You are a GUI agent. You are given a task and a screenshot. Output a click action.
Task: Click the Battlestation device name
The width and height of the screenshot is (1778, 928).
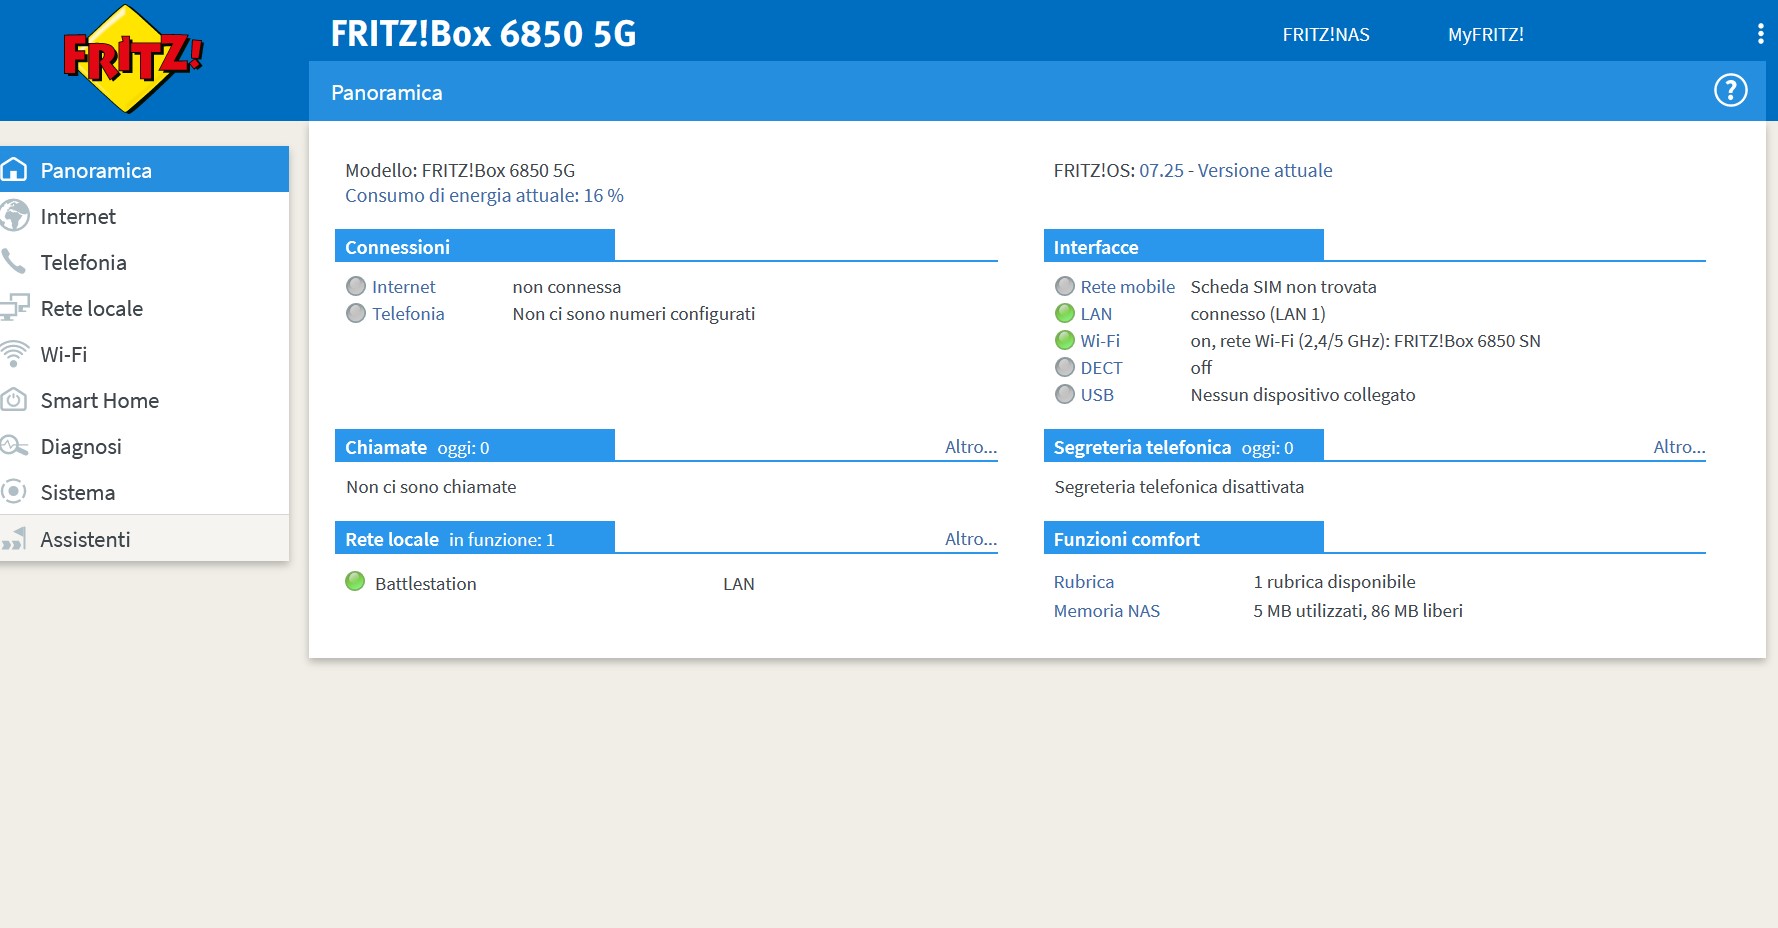click(x=425, y=583)
